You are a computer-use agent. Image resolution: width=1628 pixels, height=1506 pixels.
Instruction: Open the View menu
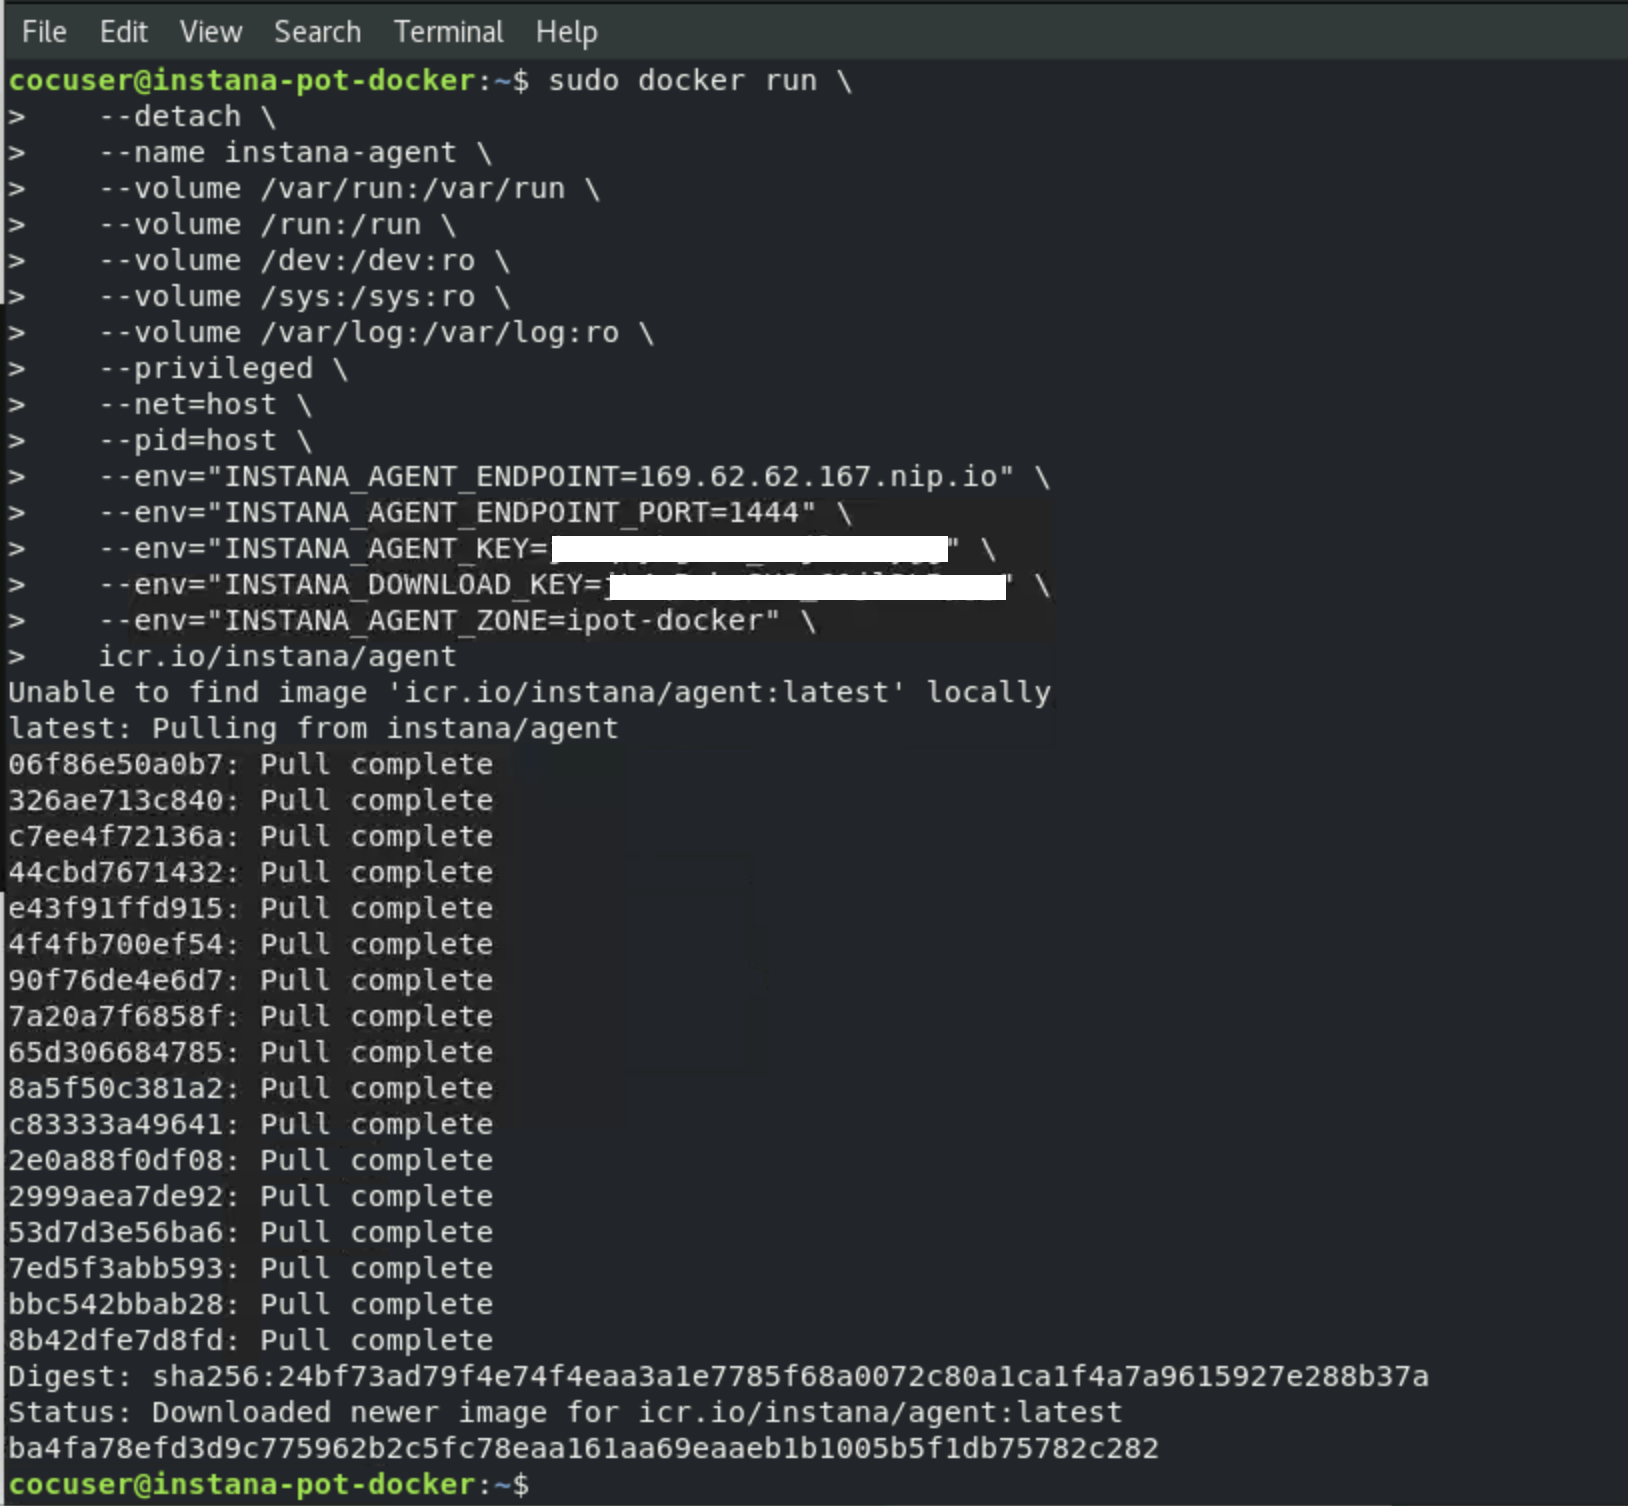point(211,32)
